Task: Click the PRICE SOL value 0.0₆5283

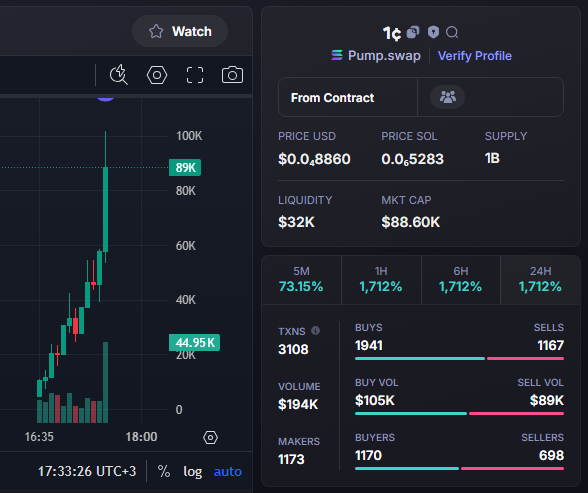Action: 412,159
